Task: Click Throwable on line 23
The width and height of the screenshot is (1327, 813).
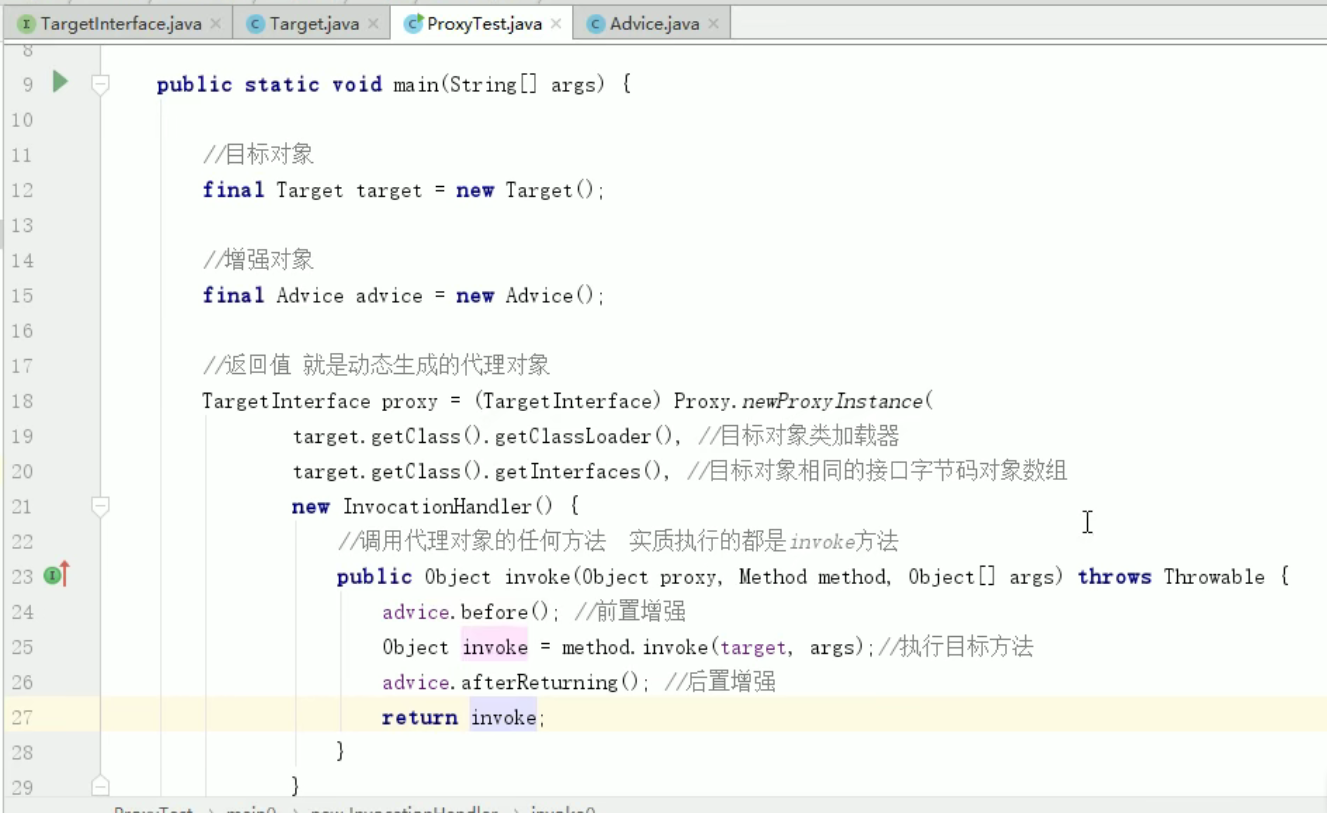Action: click(1214, 577)
